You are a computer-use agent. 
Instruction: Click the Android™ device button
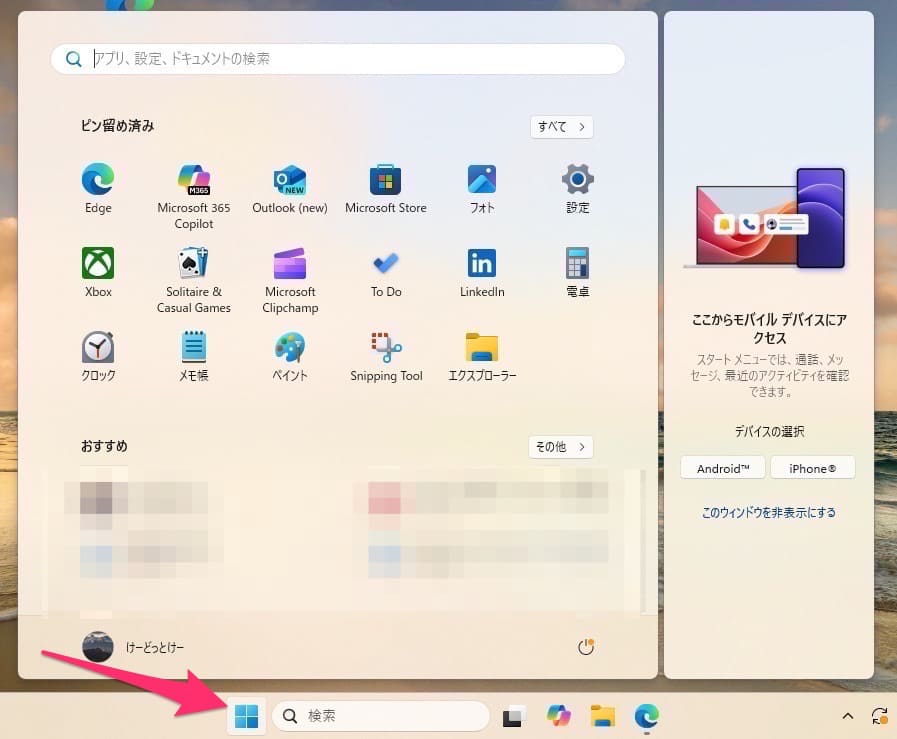723,468
